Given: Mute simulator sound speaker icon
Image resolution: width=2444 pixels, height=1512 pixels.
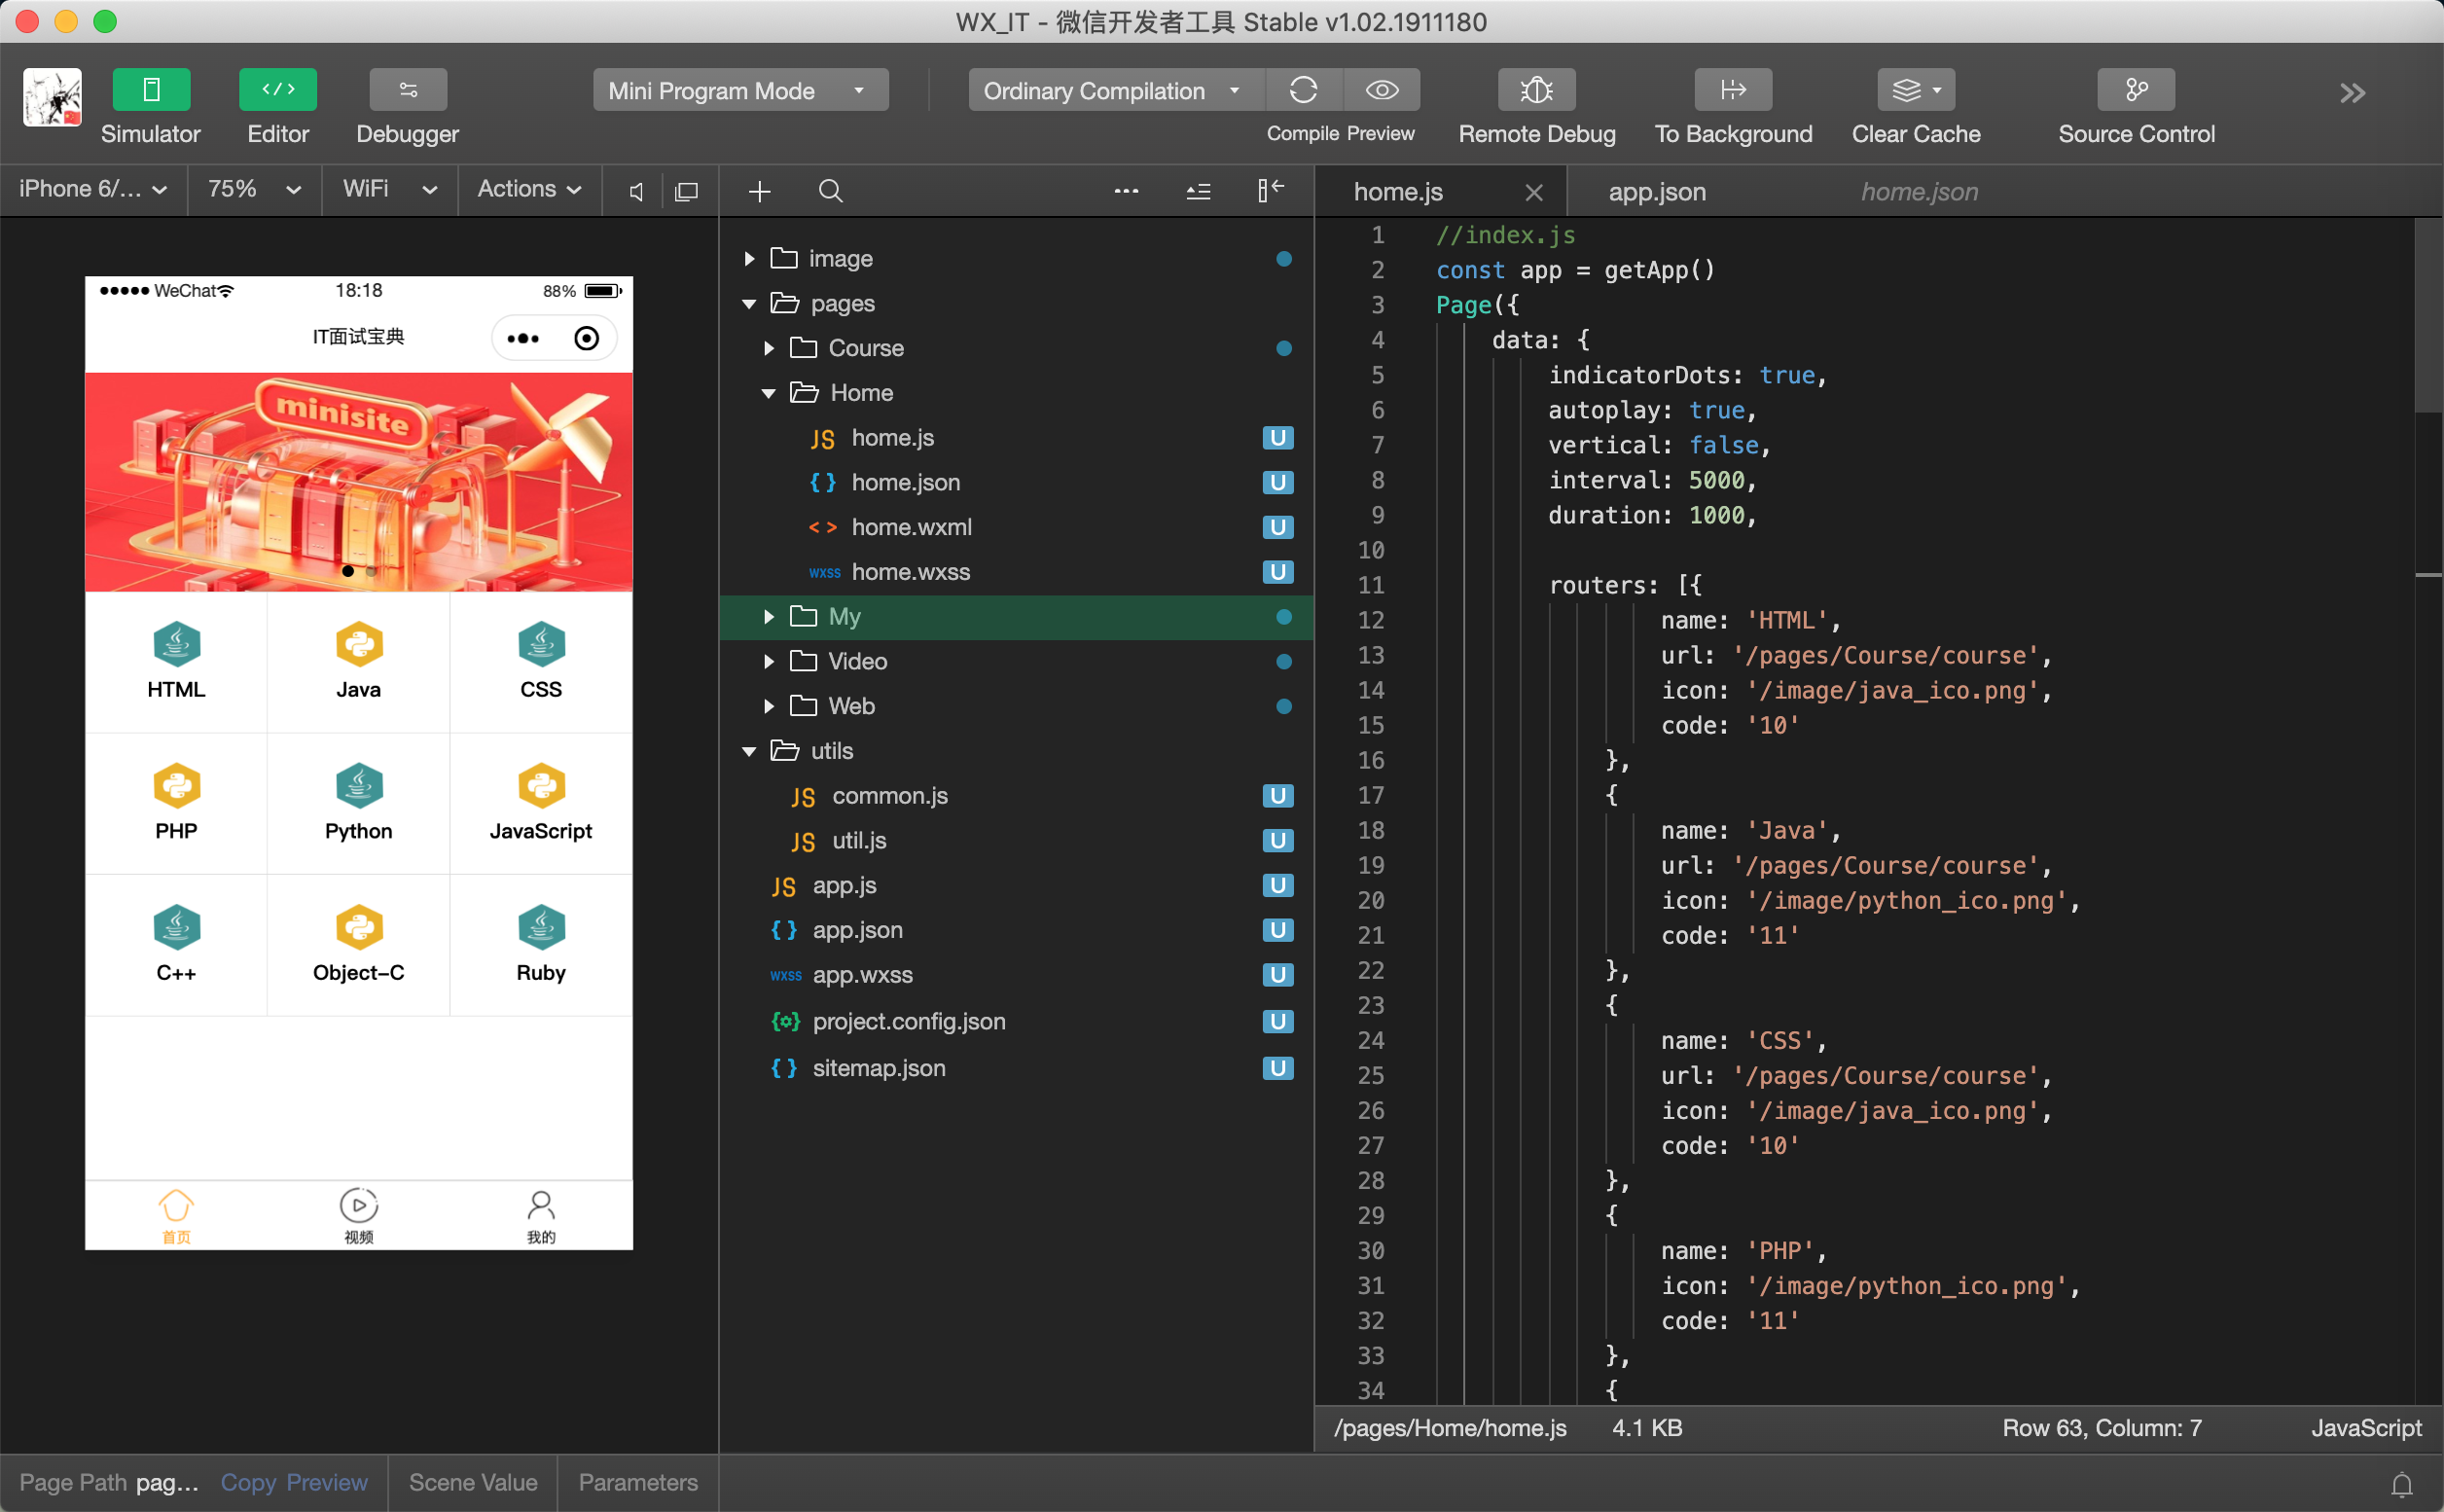Looking at the screenshot, I should [636, 191].
